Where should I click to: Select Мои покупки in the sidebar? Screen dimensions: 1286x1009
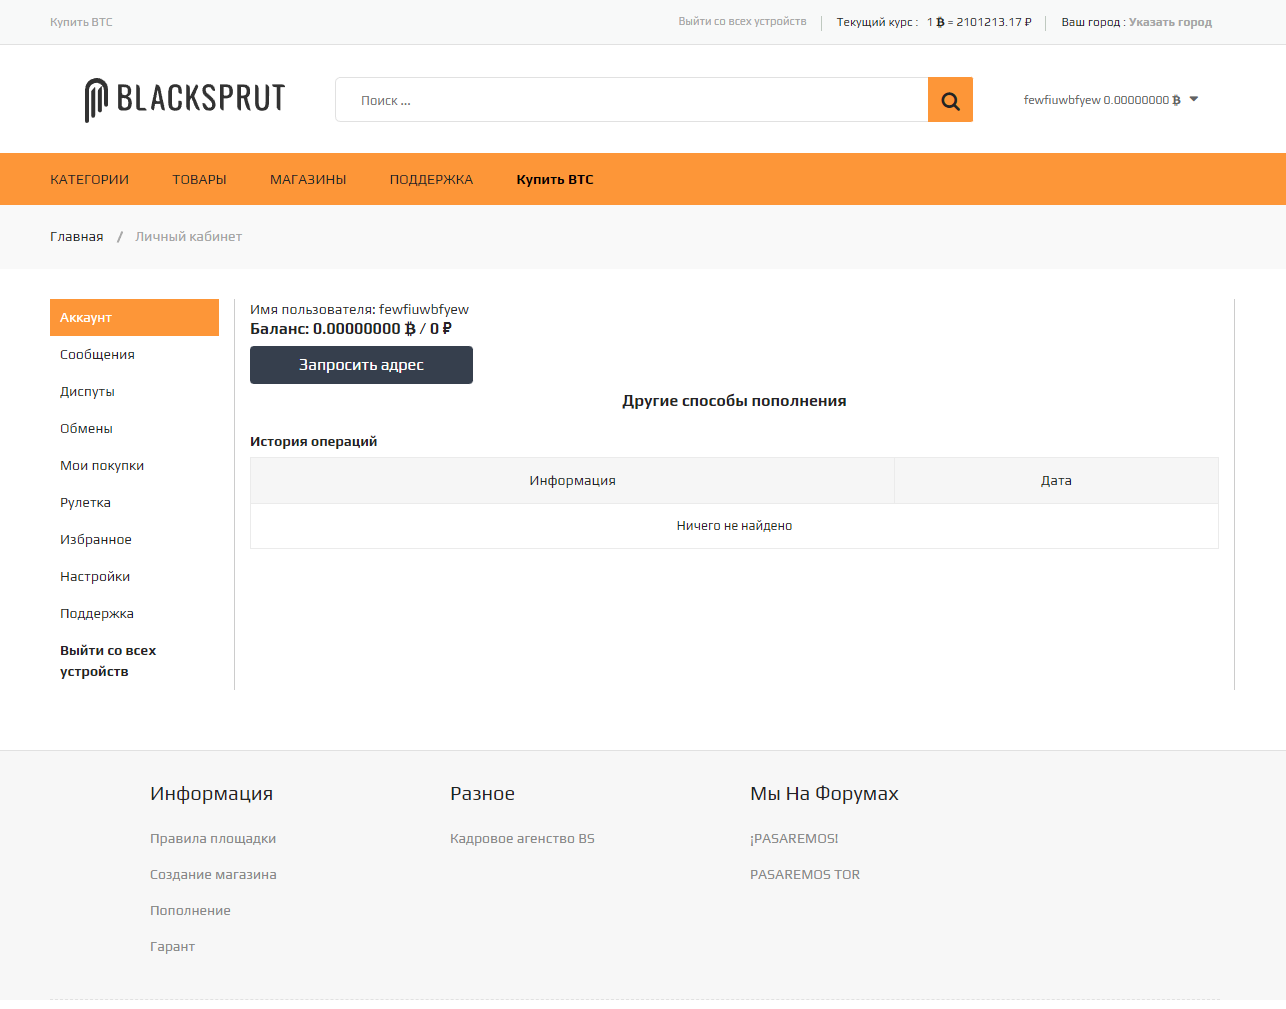(x=102, y=466)
